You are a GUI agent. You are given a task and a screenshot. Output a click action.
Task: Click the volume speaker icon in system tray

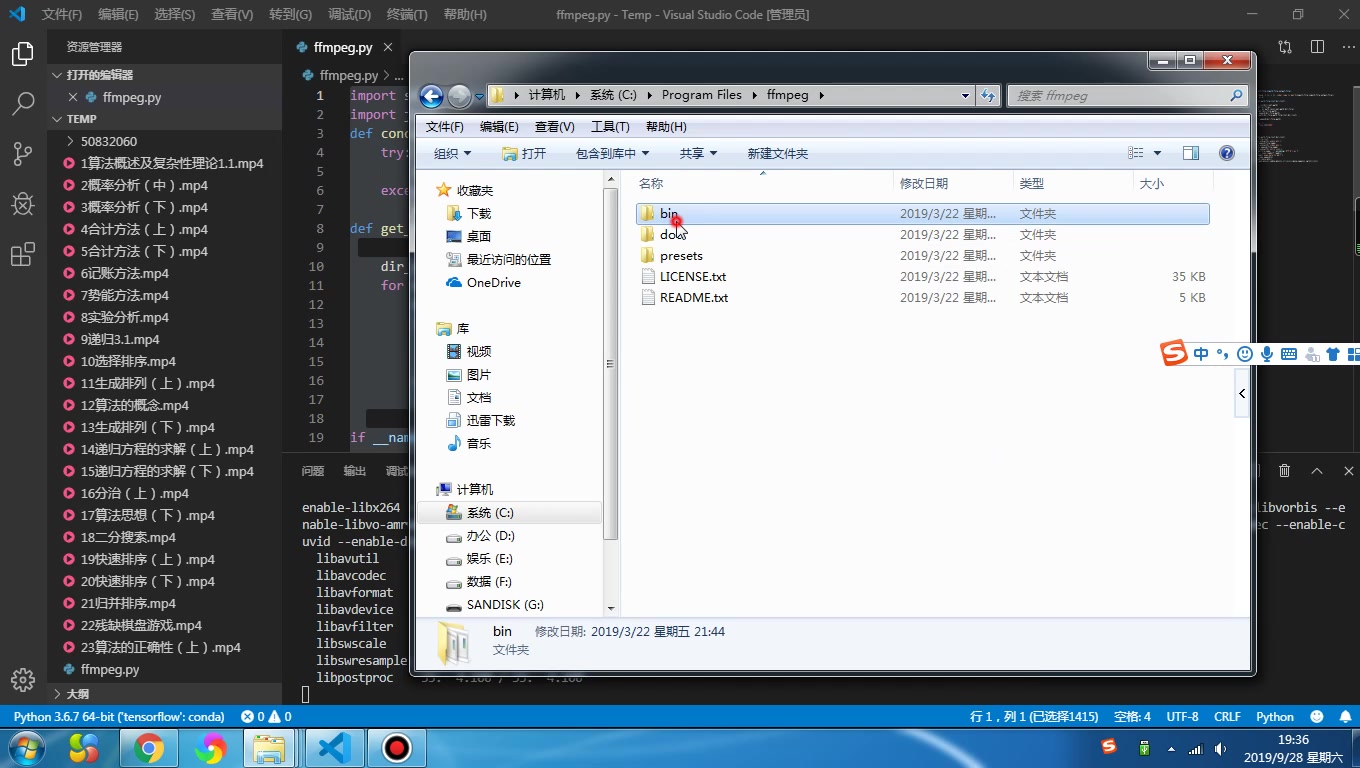[x=1220, y=749]
